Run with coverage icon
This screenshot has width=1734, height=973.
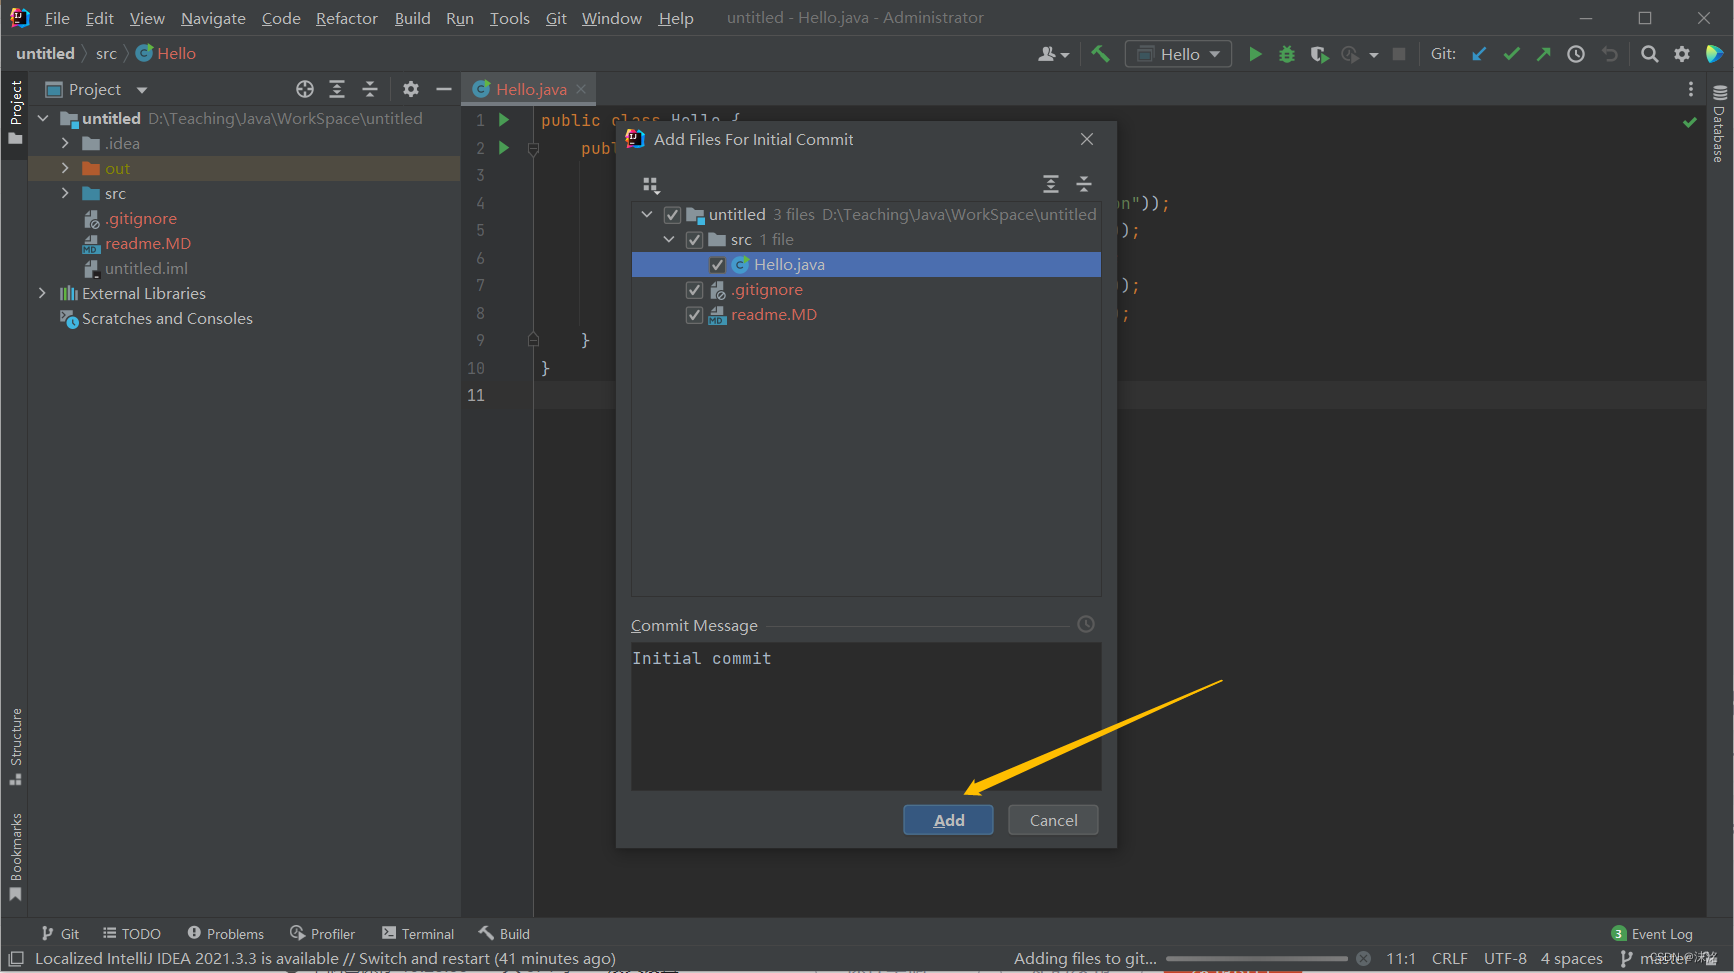point(1319,54)
